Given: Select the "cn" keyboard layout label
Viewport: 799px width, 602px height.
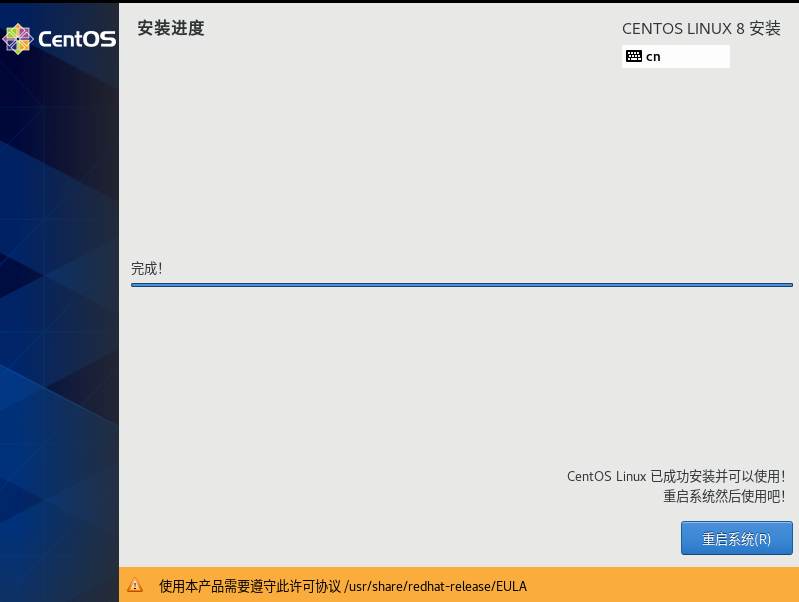Looking at the screenshot, I should point(653,57).
